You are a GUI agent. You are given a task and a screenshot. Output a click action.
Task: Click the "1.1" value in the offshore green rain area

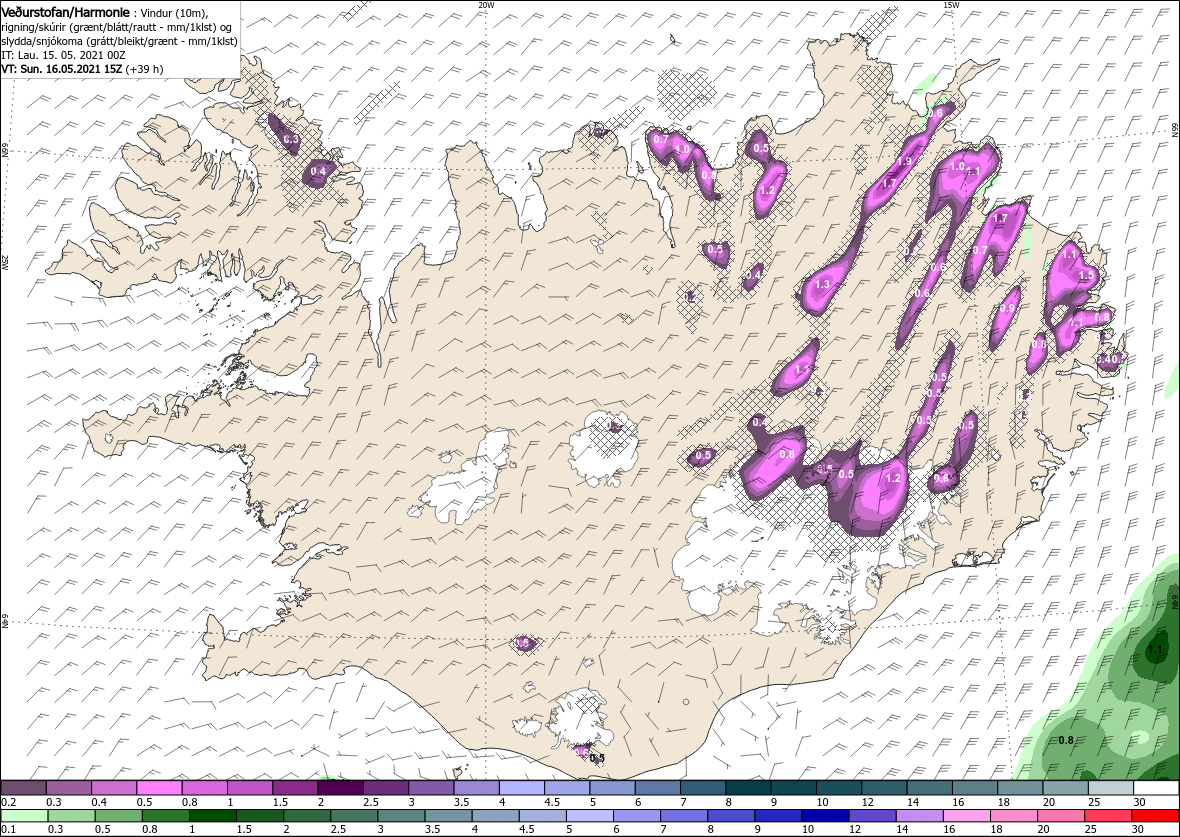point(1157,650)
